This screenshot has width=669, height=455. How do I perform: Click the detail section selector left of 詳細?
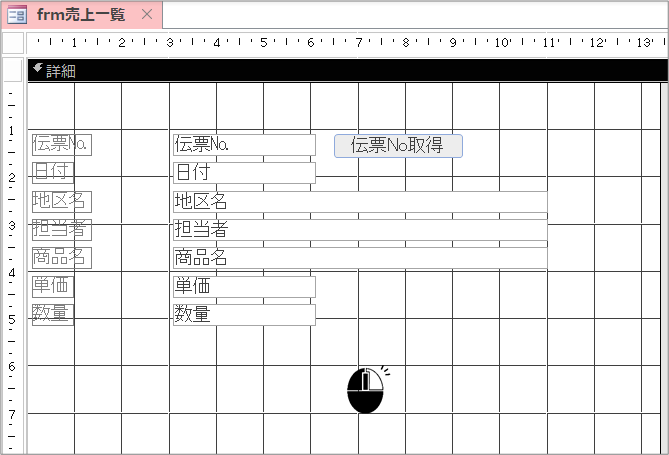pyautogui.click(x=13, y=70)
